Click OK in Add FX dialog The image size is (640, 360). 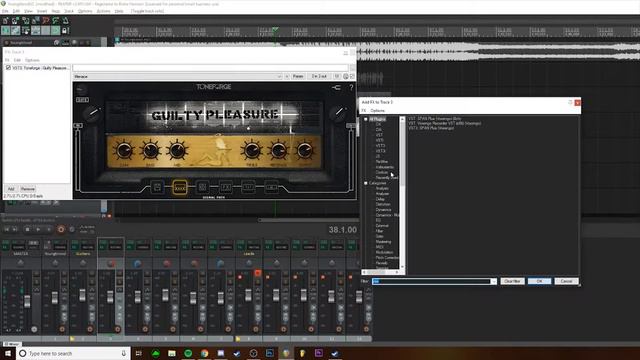tap(539, 281)
